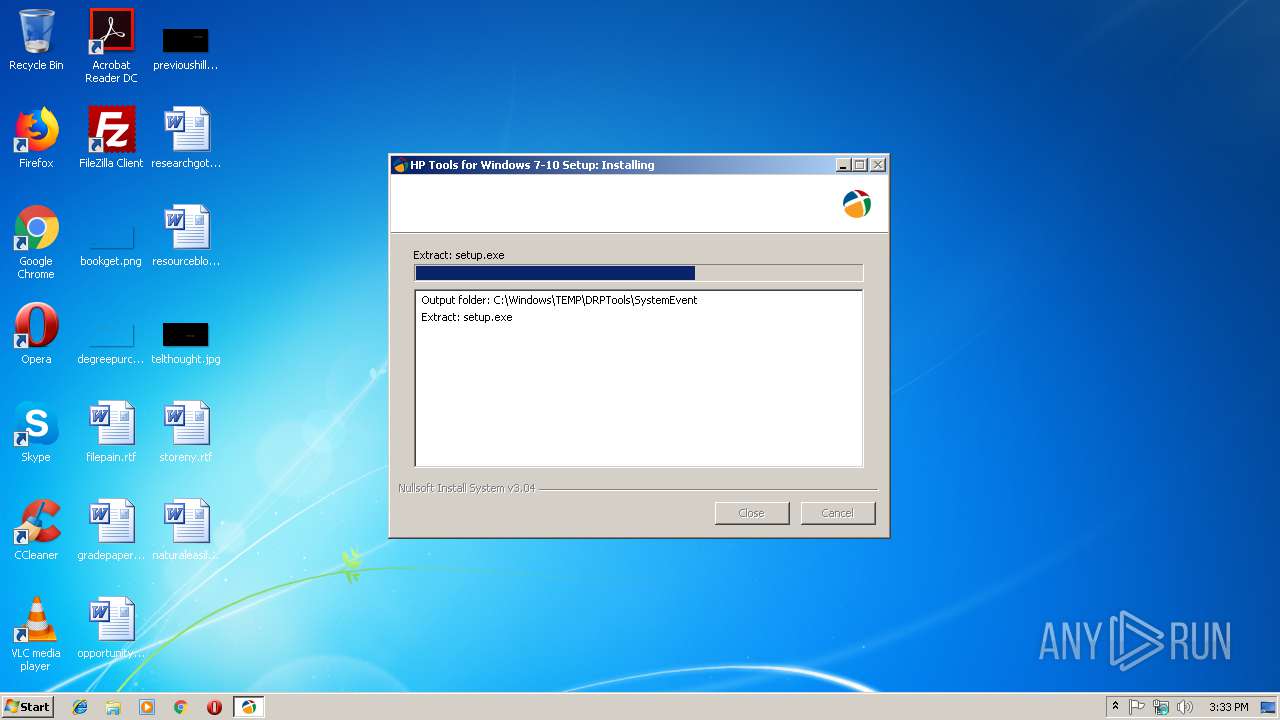Click the 'Extract: setup.exe' log entry

tap(467, 317)
